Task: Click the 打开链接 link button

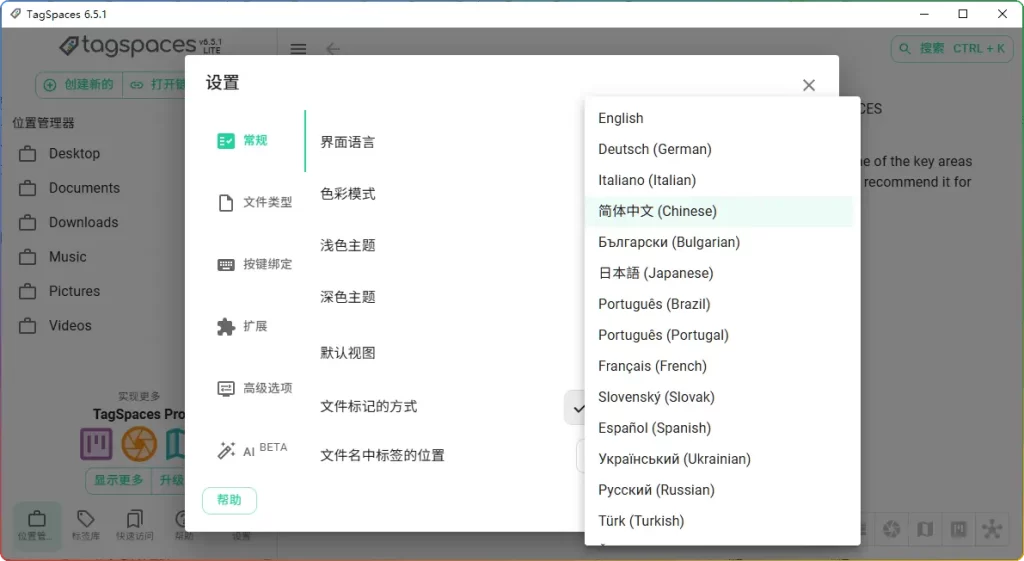Action: [x=155, y=85]
